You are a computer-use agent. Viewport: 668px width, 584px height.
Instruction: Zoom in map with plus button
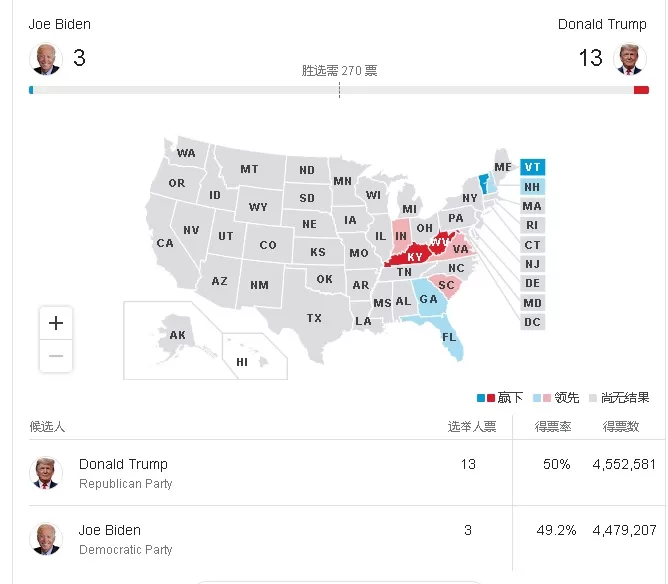pyautogui.click(x=56, y=323)
